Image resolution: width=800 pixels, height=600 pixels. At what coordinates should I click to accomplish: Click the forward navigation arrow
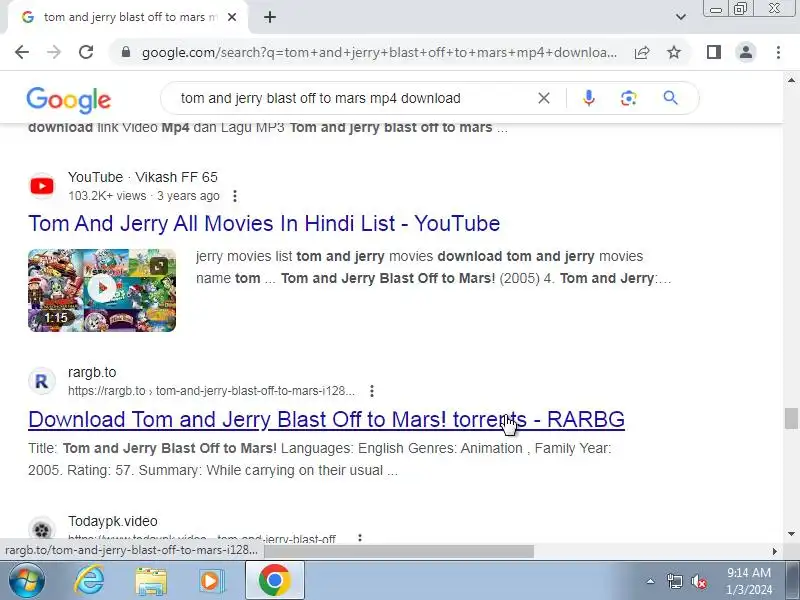pos(54,52)
